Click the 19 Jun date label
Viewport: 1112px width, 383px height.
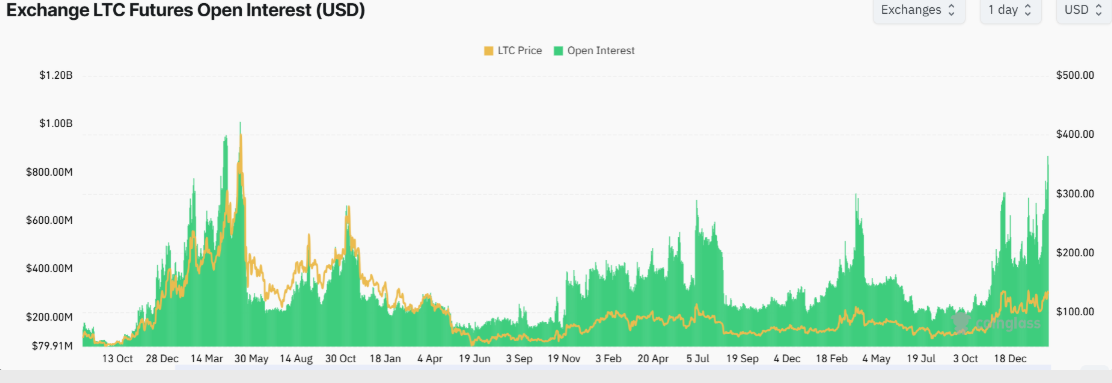(x=474, y=359)
